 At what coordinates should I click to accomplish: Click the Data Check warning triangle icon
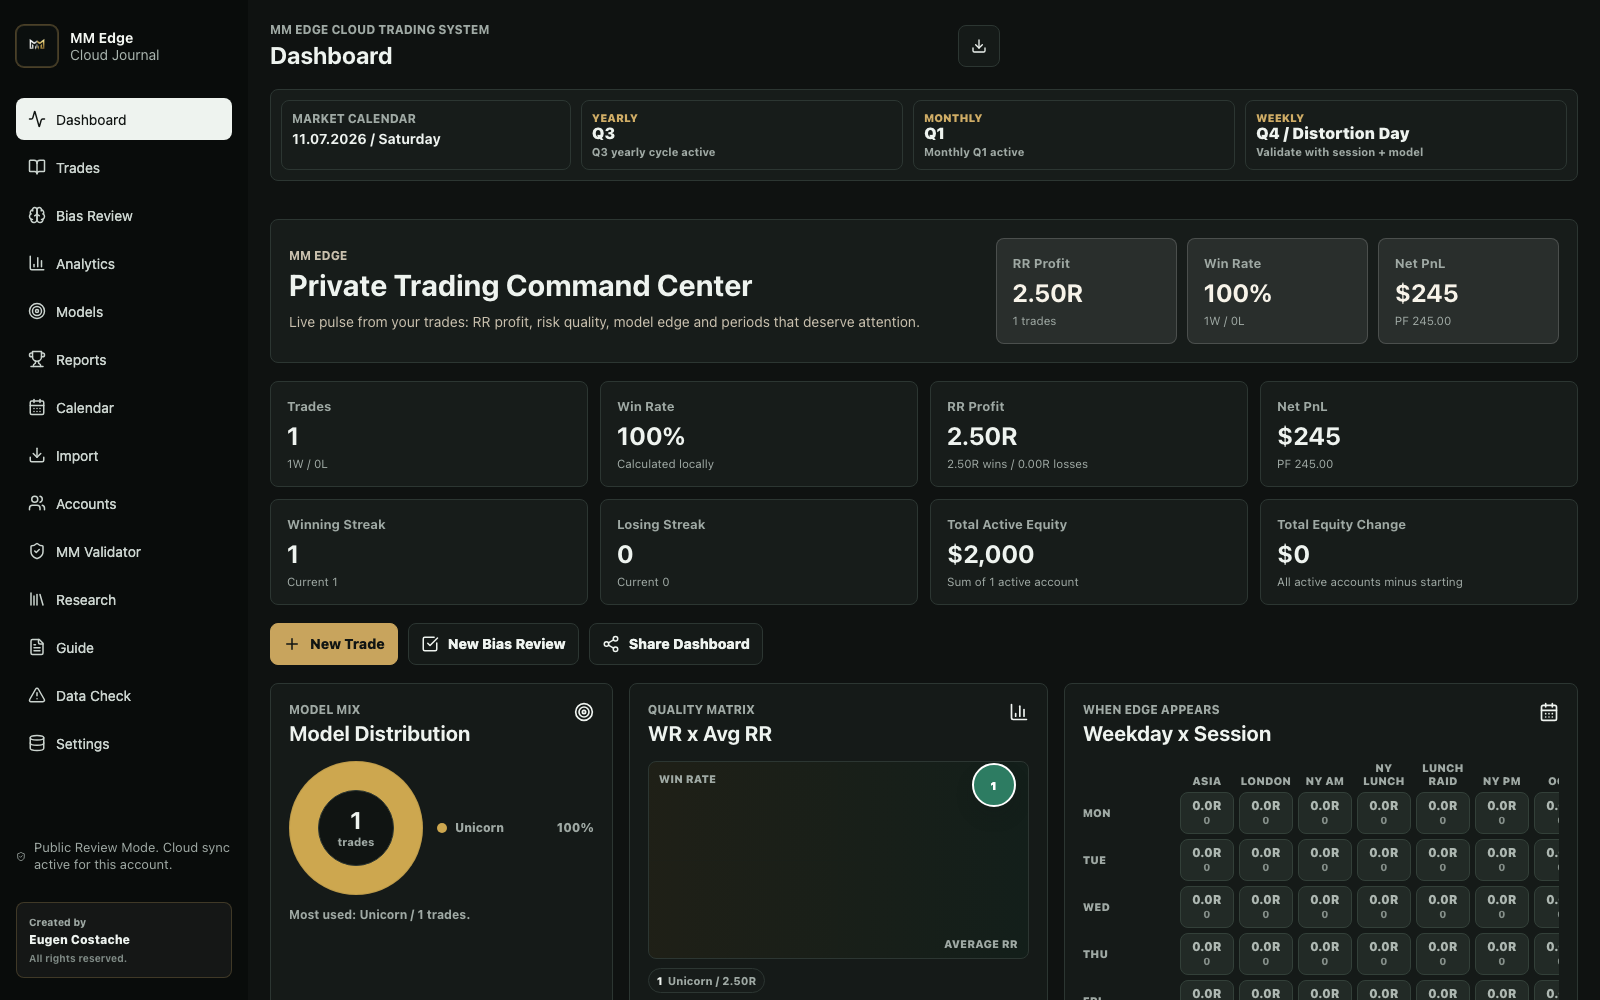[x=37, y=695]
